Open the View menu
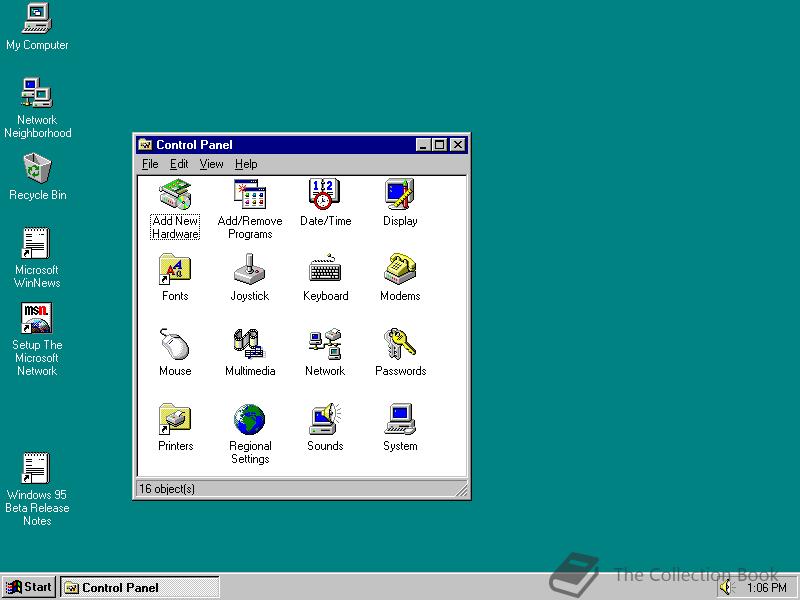Image resolution: width=800 pixels, height=600 pixels. point(211,164)
